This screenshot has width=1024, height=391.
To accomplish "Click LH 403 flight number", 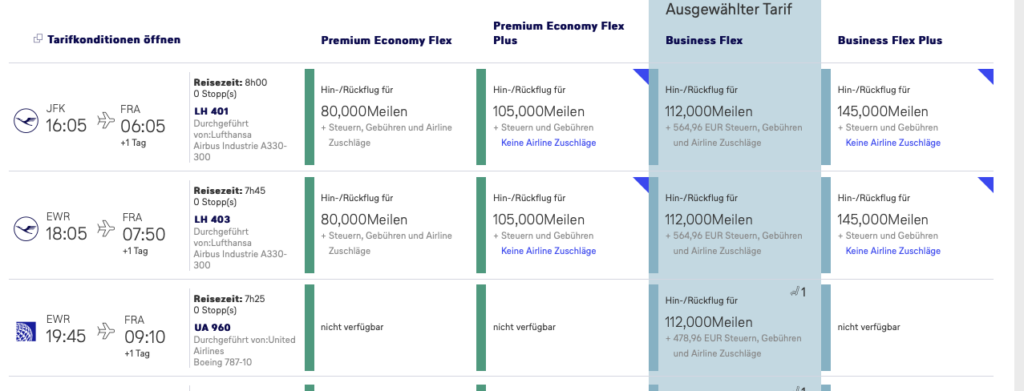I will [x=212, y=219].
